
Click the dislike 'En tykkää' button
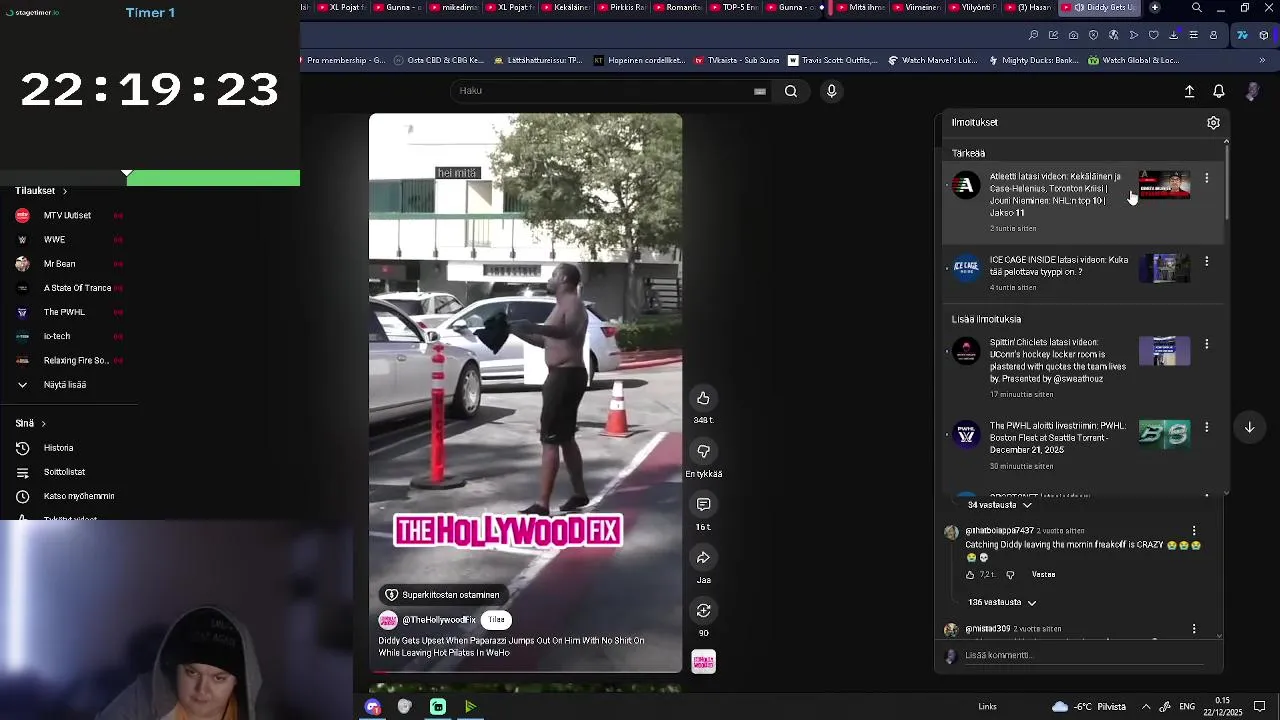703,451
